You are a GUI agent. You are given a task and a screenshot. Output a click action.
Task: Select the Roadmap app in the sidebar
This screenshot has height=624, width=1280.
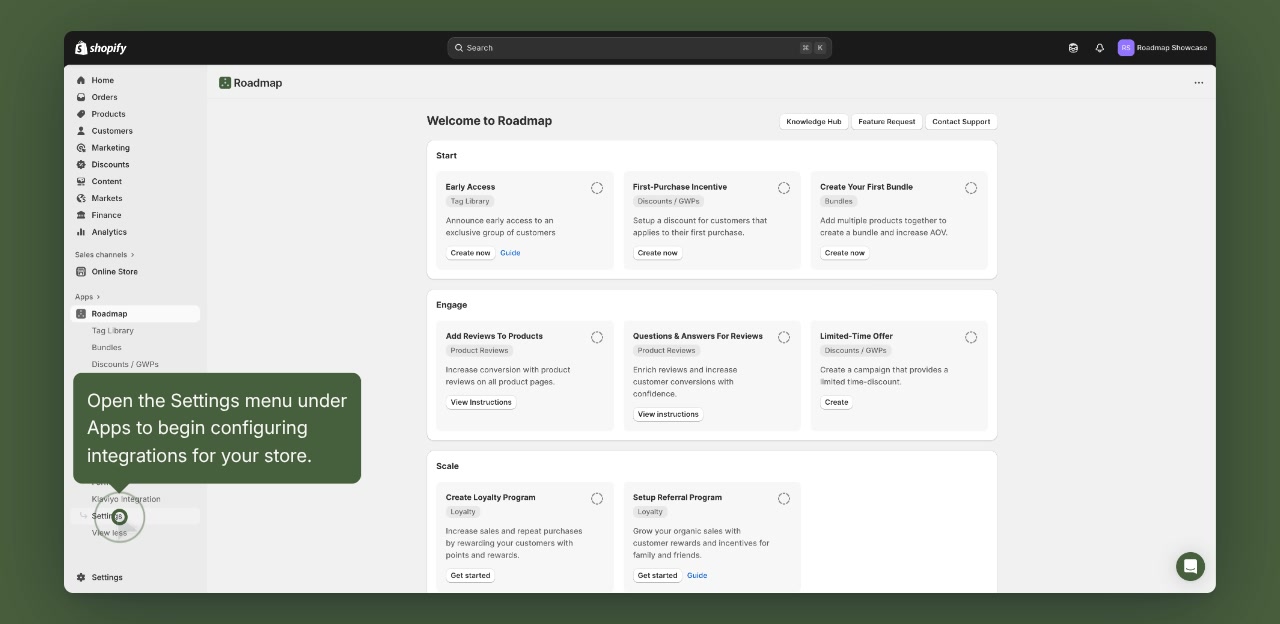coord(109,313)
